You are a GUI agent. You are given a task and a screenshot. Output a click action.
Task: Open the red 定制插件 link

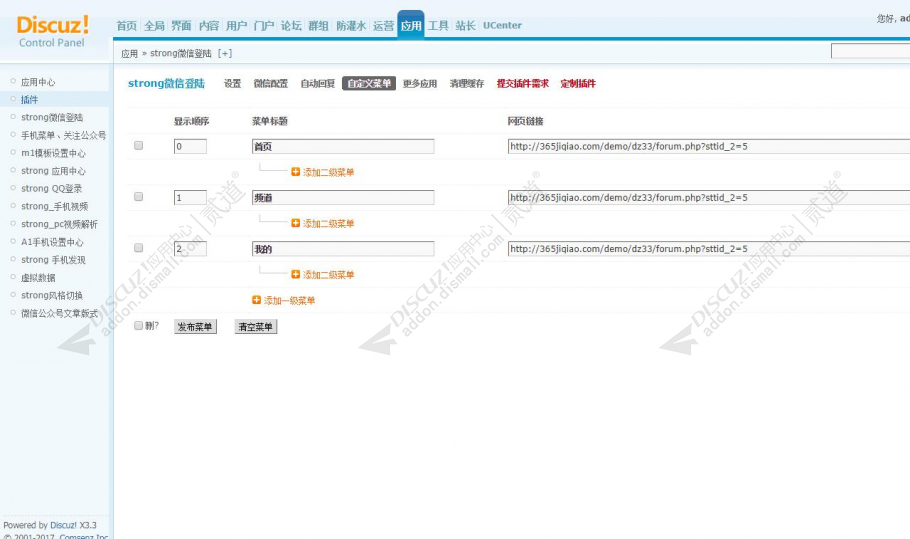coord(578,84)
